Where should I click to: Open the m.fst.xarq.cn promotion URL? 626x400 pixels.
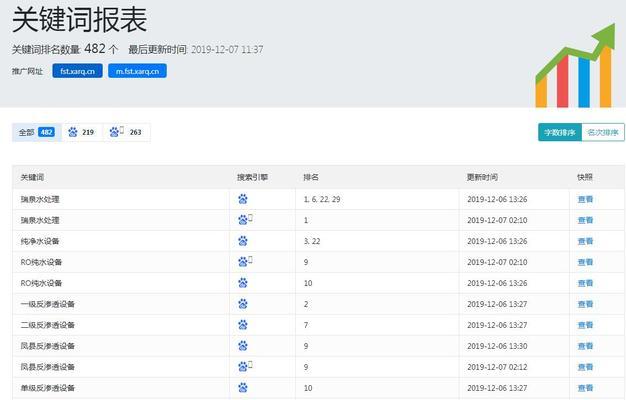(x=137, y=71)
